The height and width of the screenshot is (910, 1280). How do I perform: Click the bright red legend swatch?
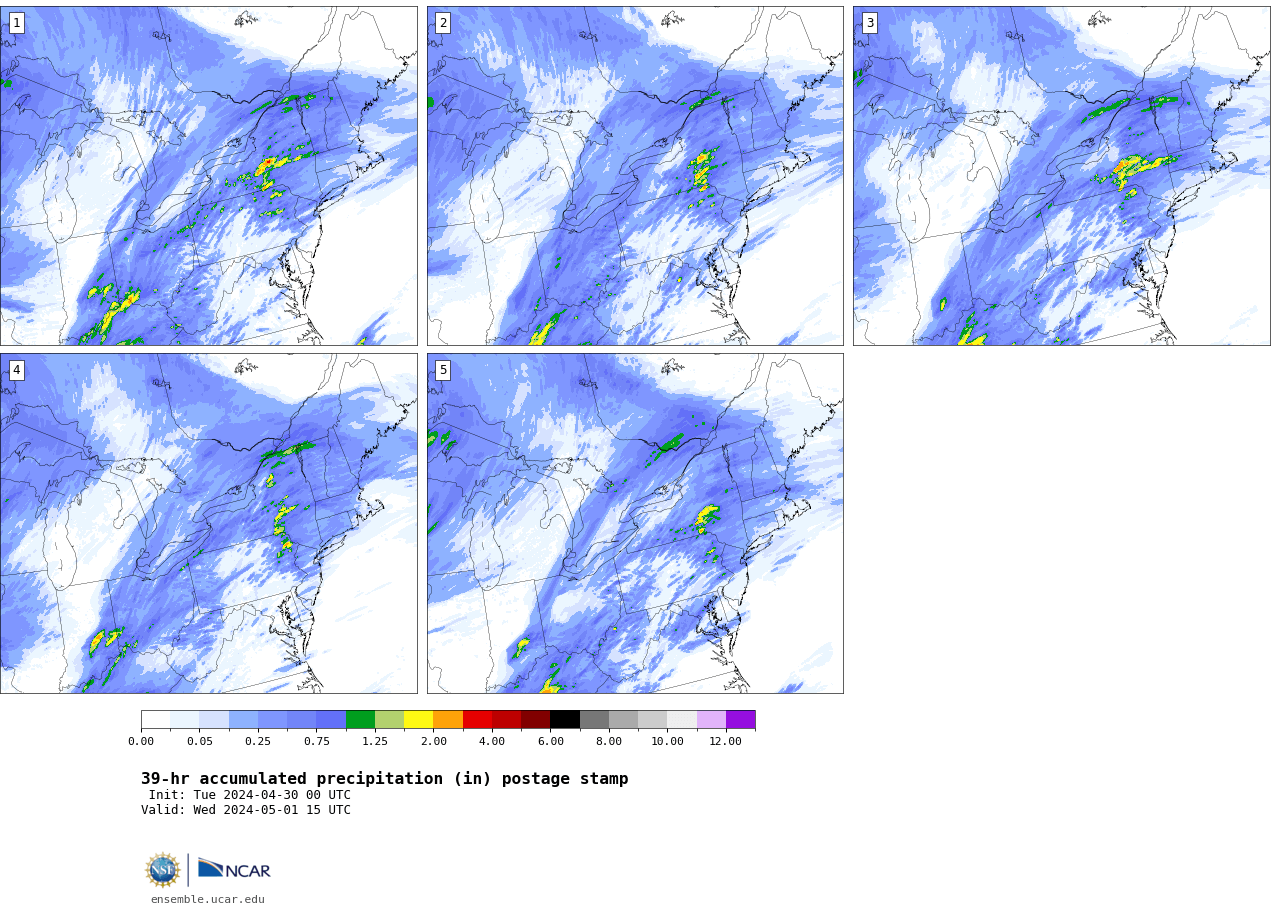coord(477,720)
